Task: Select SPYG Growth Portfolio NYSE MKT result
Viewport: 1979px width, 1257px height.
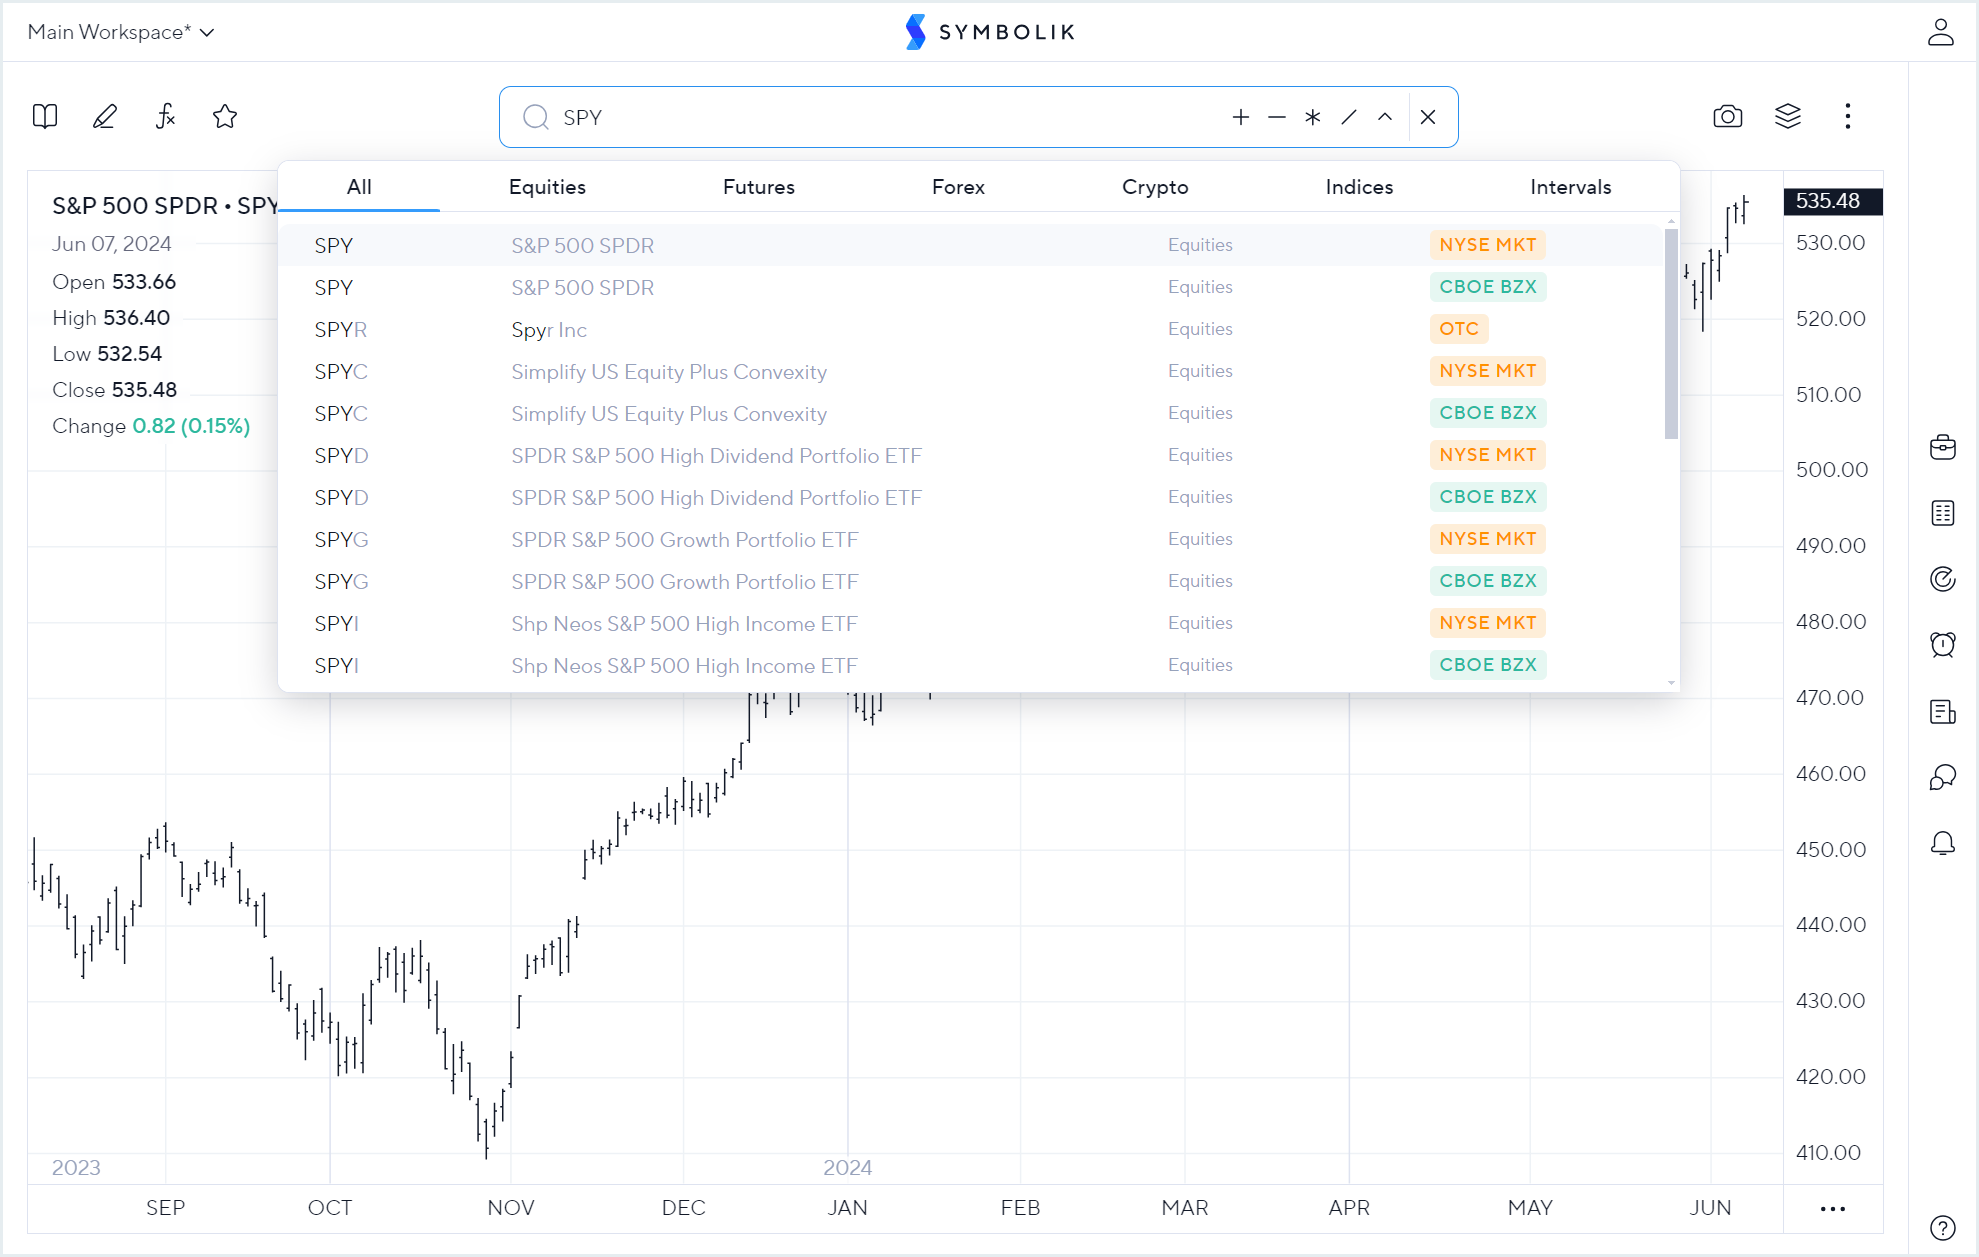Action: 971,539
